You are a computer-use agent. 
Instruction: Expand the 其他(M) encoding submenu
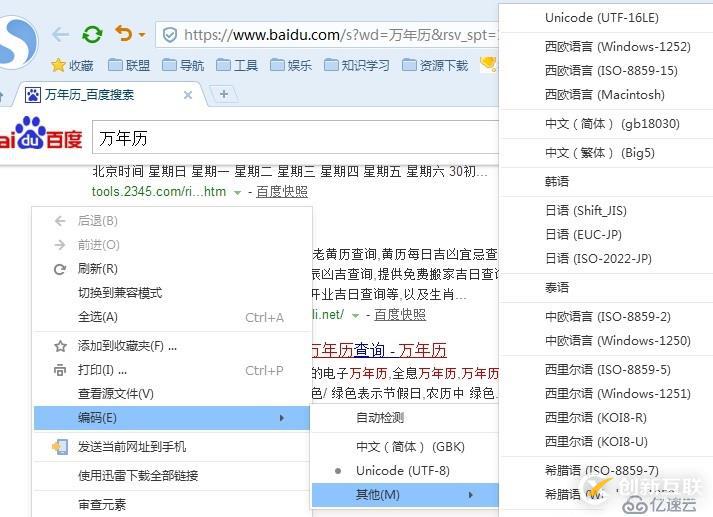406,495
